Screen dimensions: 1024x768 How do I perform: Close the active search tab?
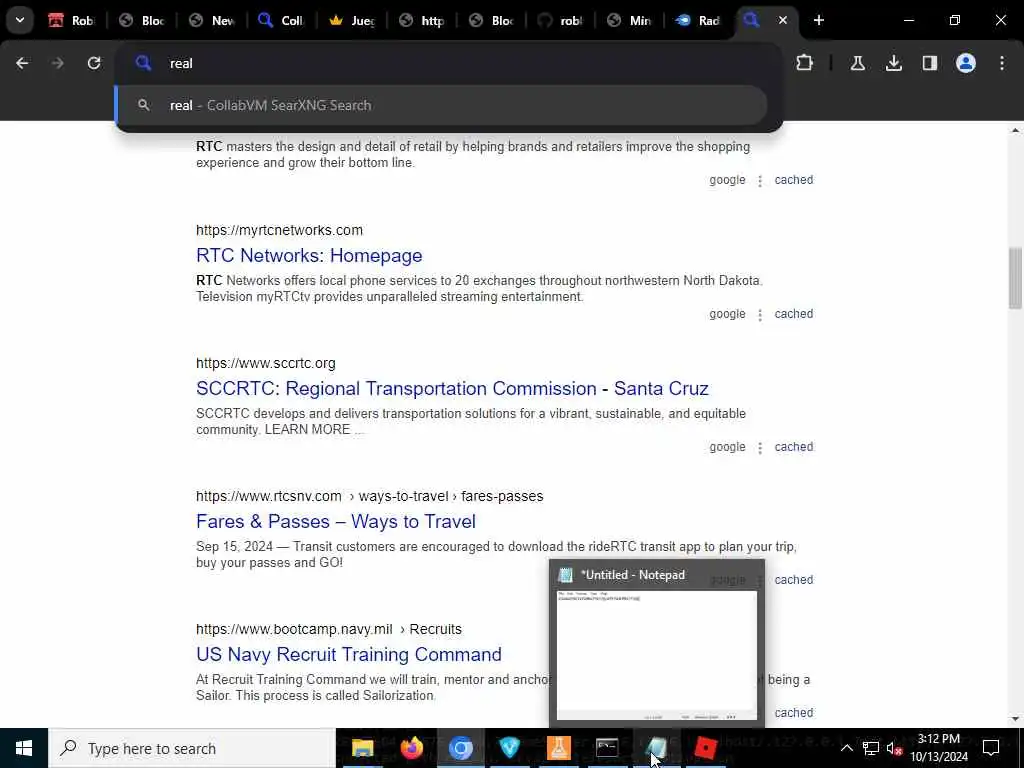(782, 20)
